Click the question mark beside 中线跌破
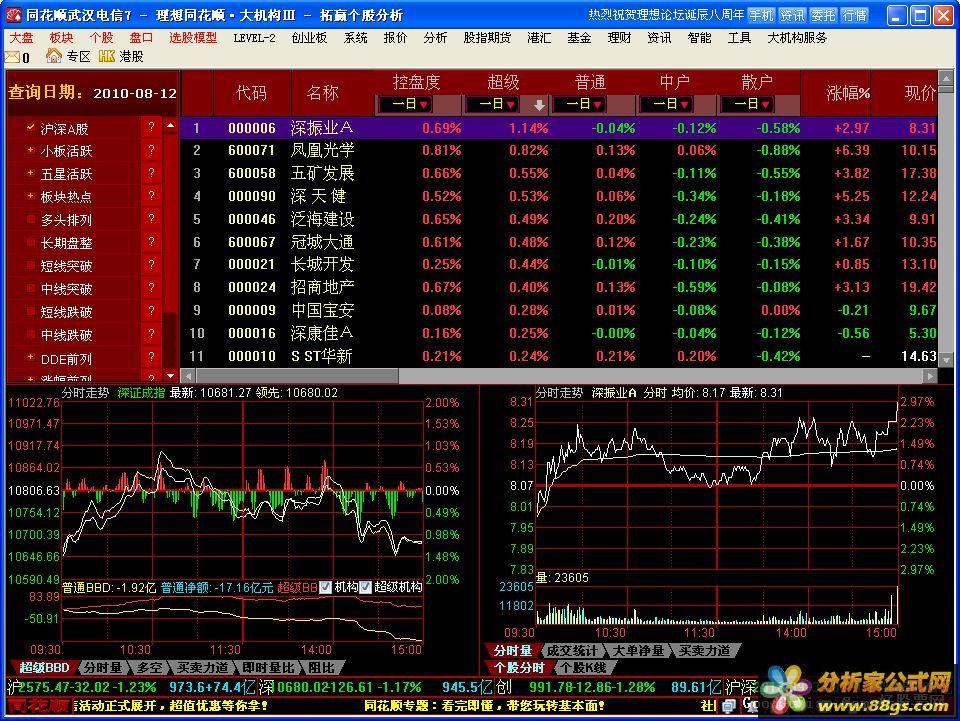Viewport: 960px width, 721px height. click(151, 334)
